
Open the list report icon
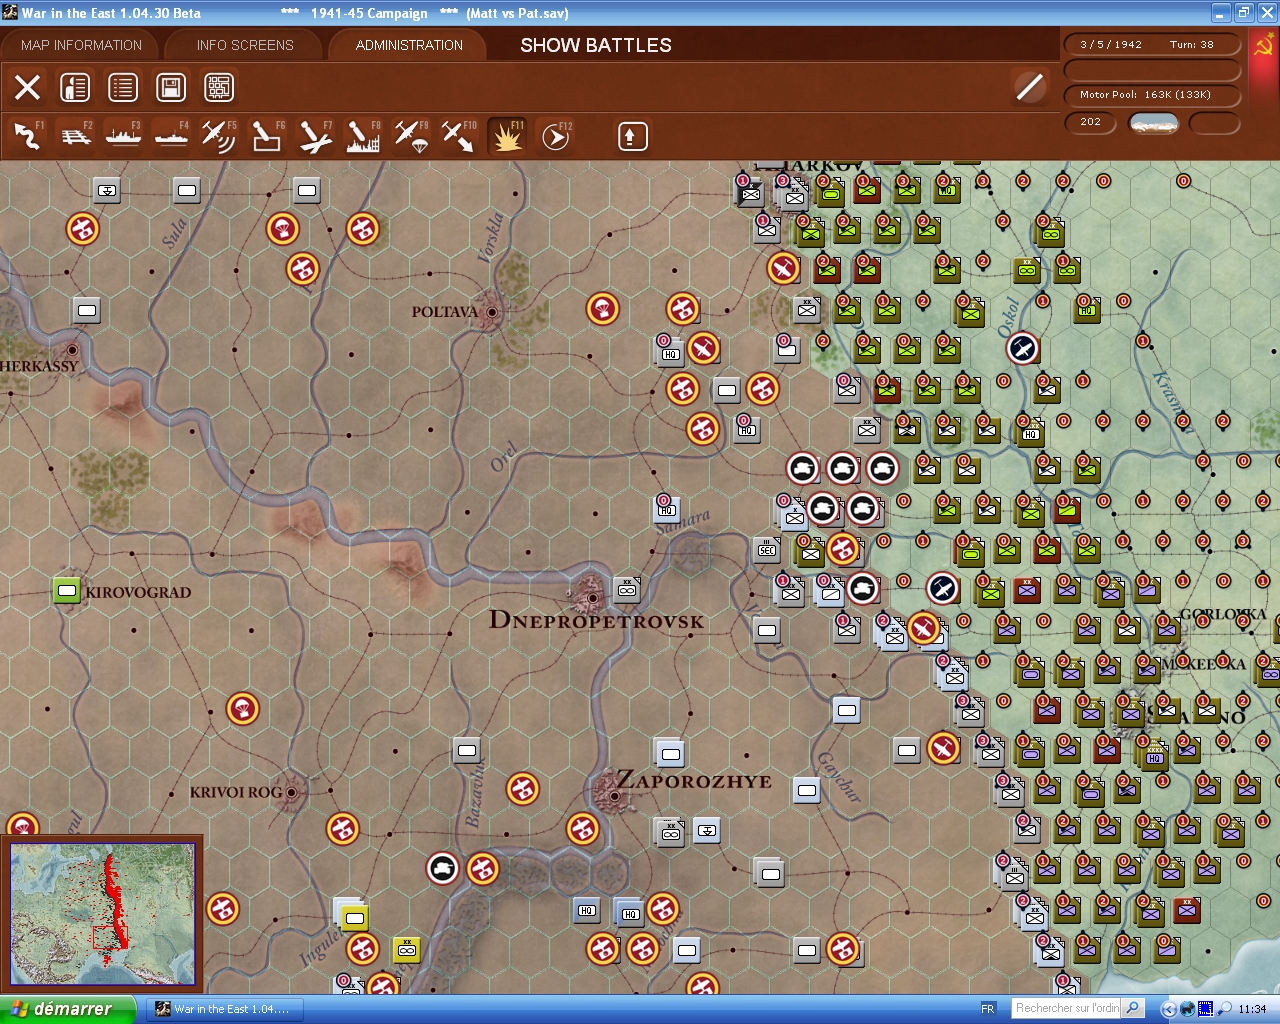pos(123,88)
